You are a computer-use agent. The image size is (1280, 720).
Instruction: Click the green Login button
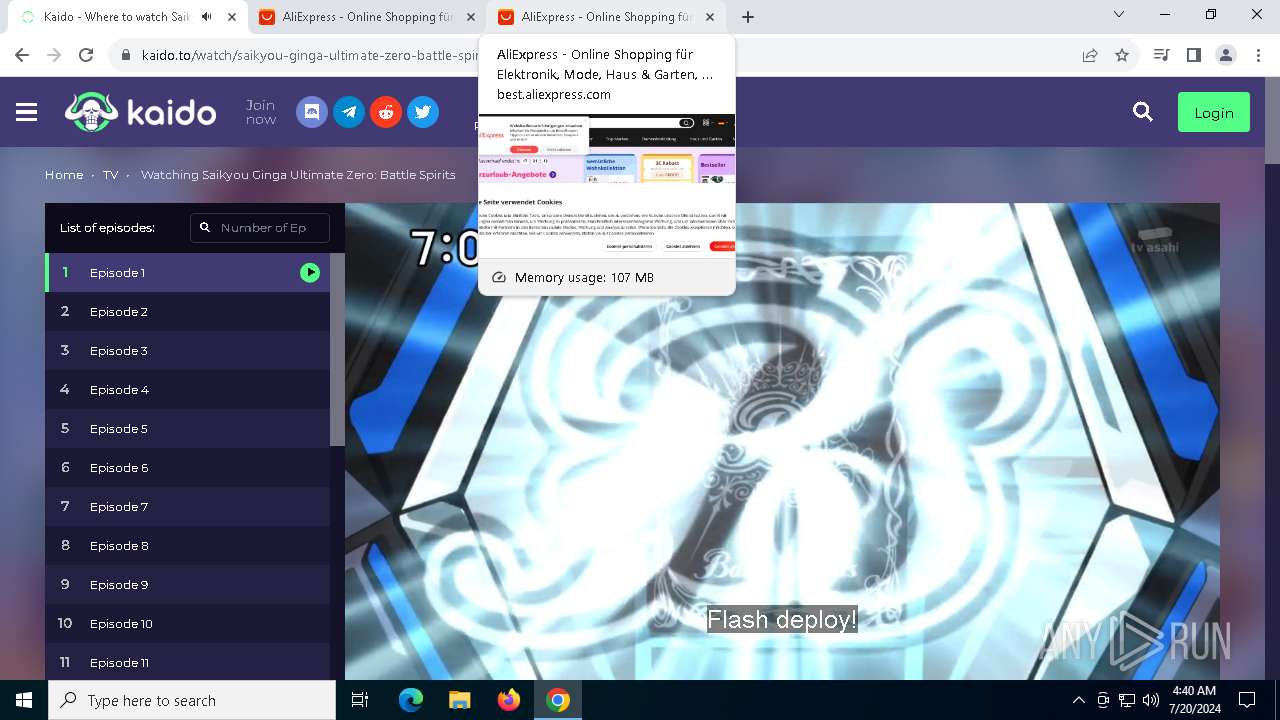(1214, 112)
